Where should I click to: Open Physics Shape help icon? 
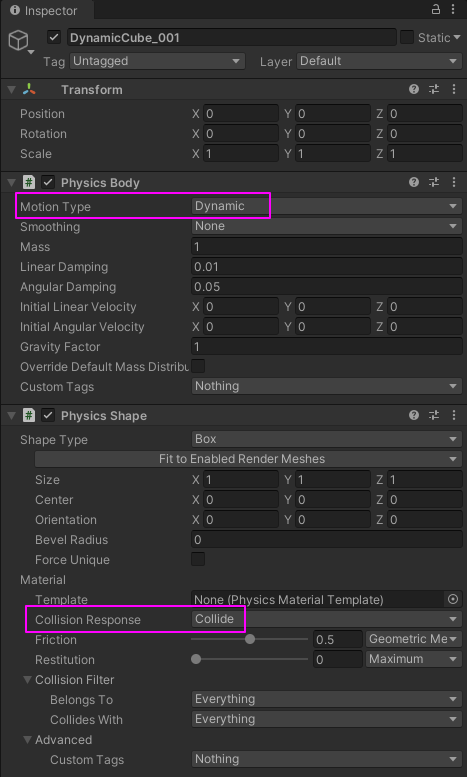(x=414, y=415)
